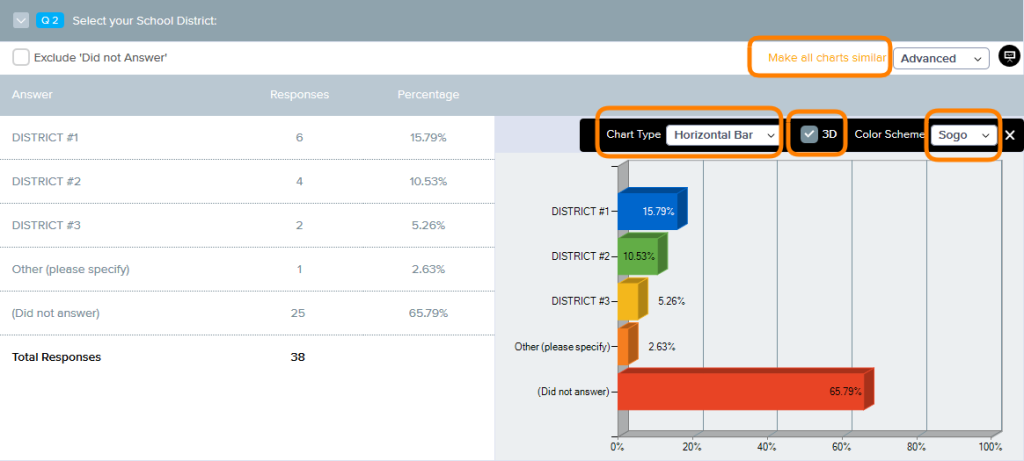Viewport: 1024px width, 461px height.
Task: Click the Q 2 question badge
Action: (50, 20)
